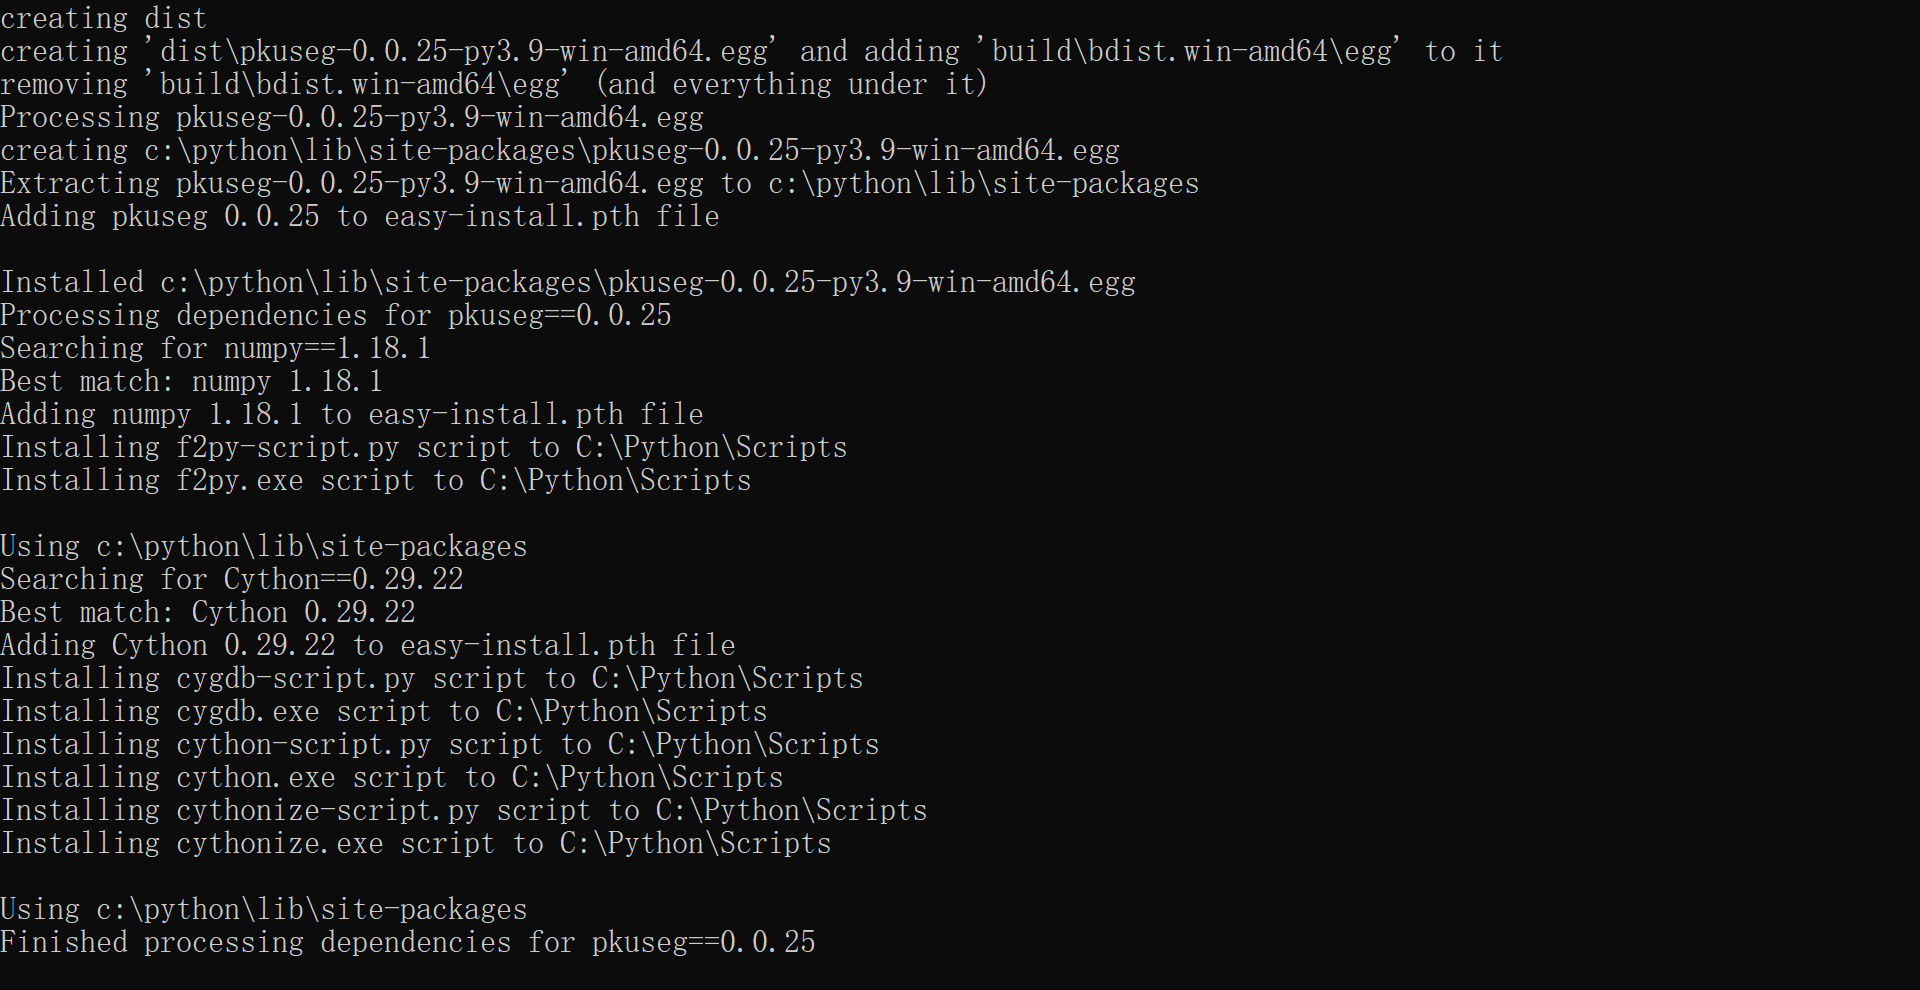Click 'Adding numpy 1.18.1 to easy-install.pth' line
Screen dimensions: 1920x990
(x=352, y=414)
